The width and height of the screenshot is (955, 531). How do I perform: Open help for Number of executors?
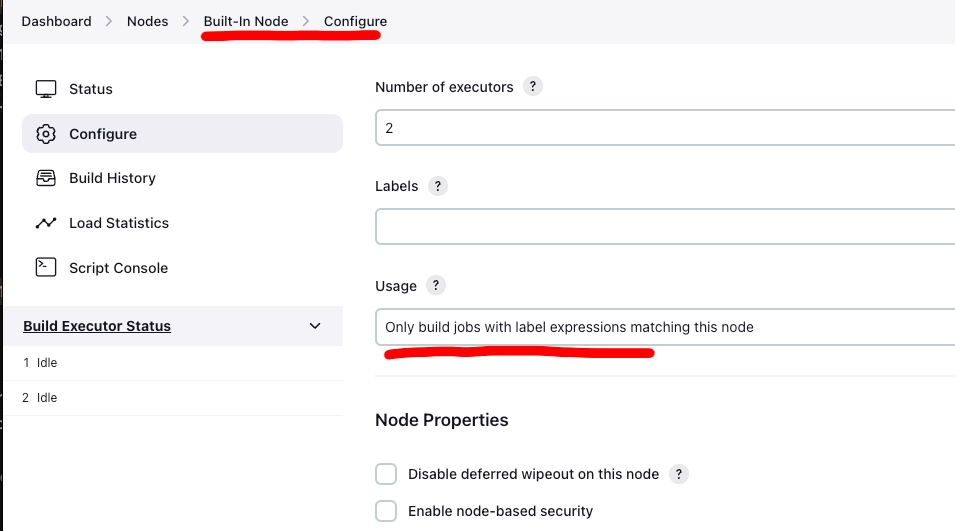pyautogui.click(x=533, y=87)
